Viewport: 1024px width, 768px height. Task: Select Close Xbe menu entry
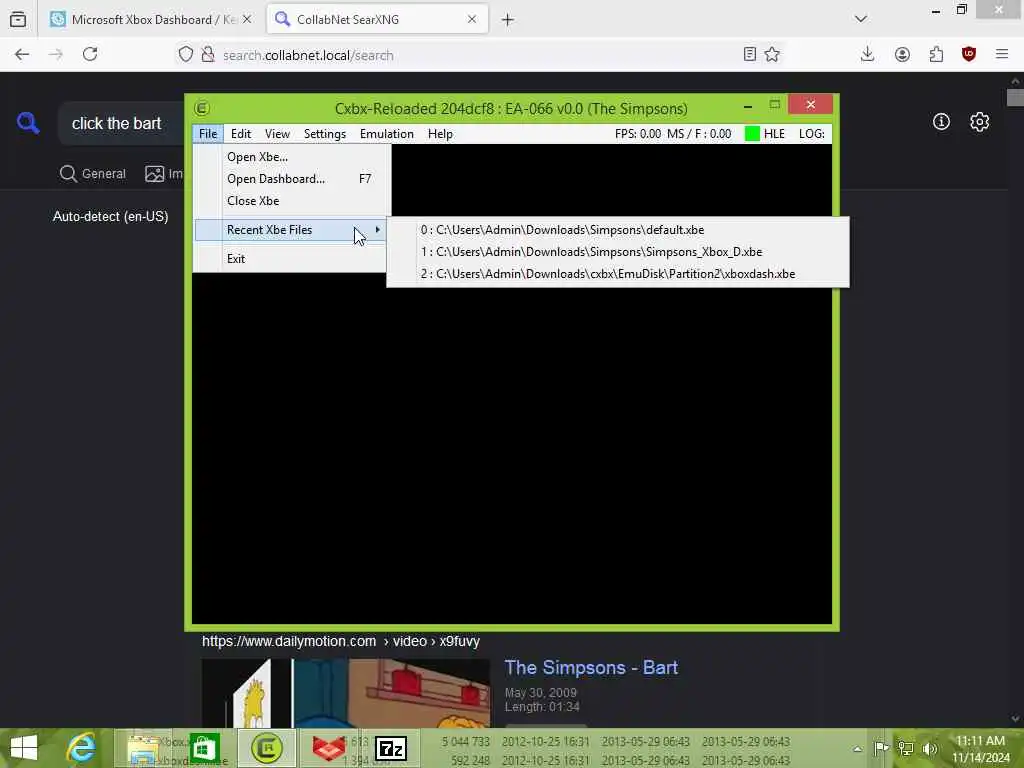[x=292, y=201]
